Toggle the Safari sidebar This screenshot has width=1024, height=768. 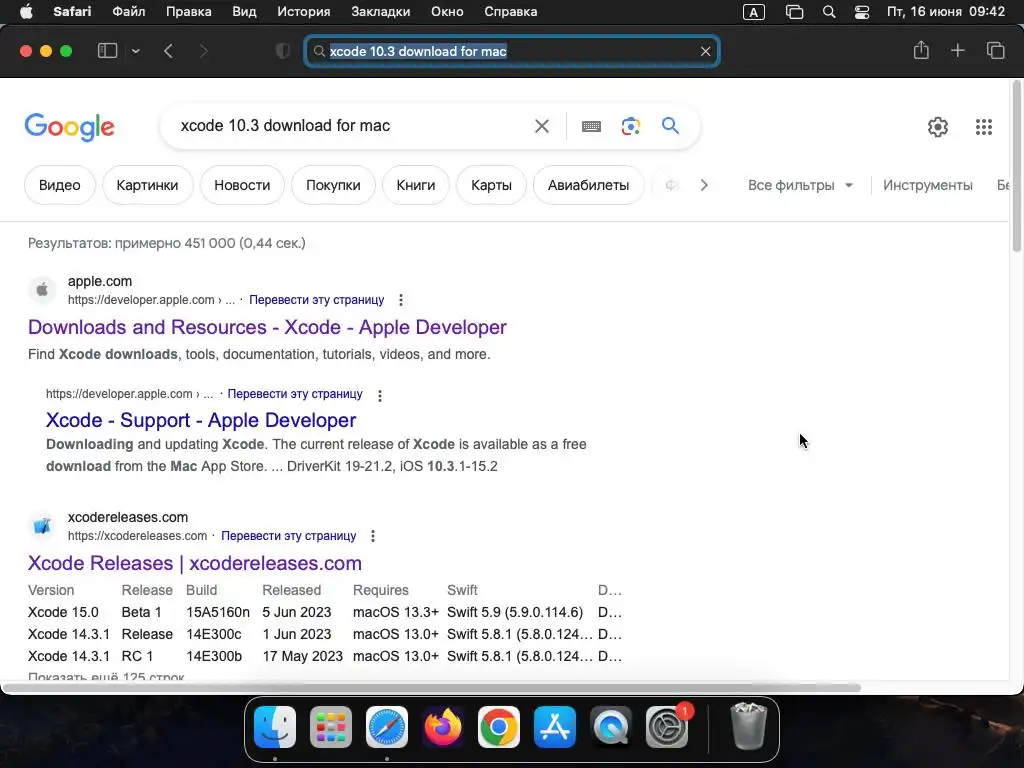tap(107, 51)
